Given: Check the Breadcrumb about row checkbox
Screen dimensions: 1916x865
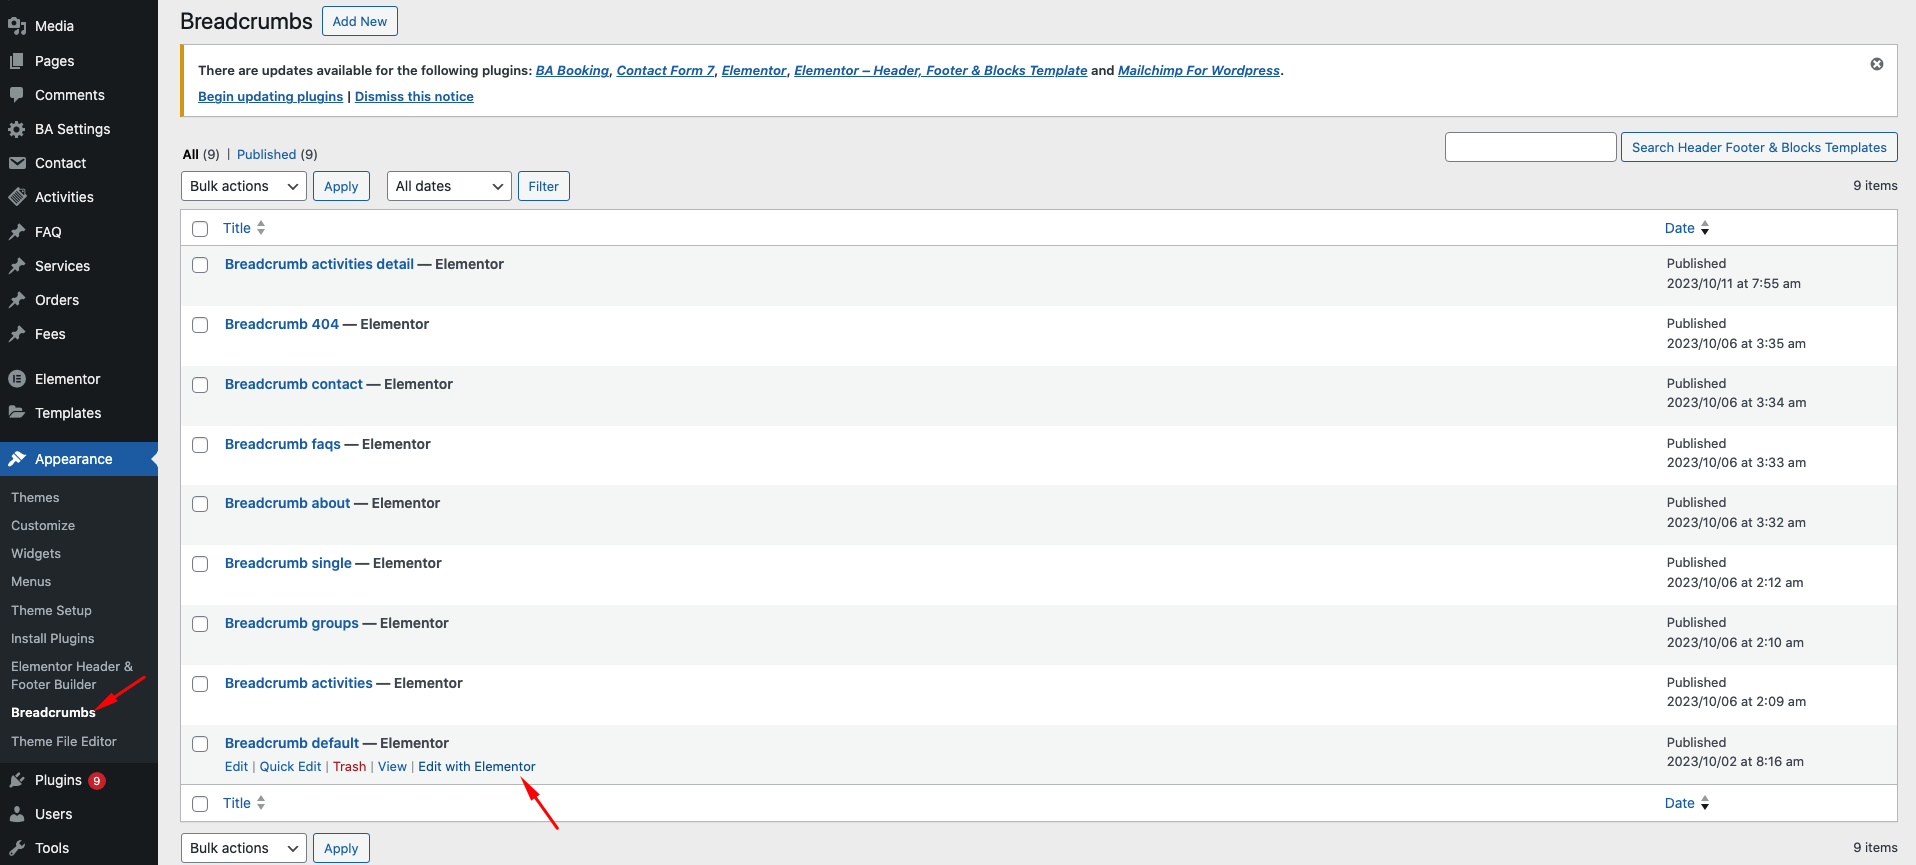Looking at the screenshot, I should point(200,504).
